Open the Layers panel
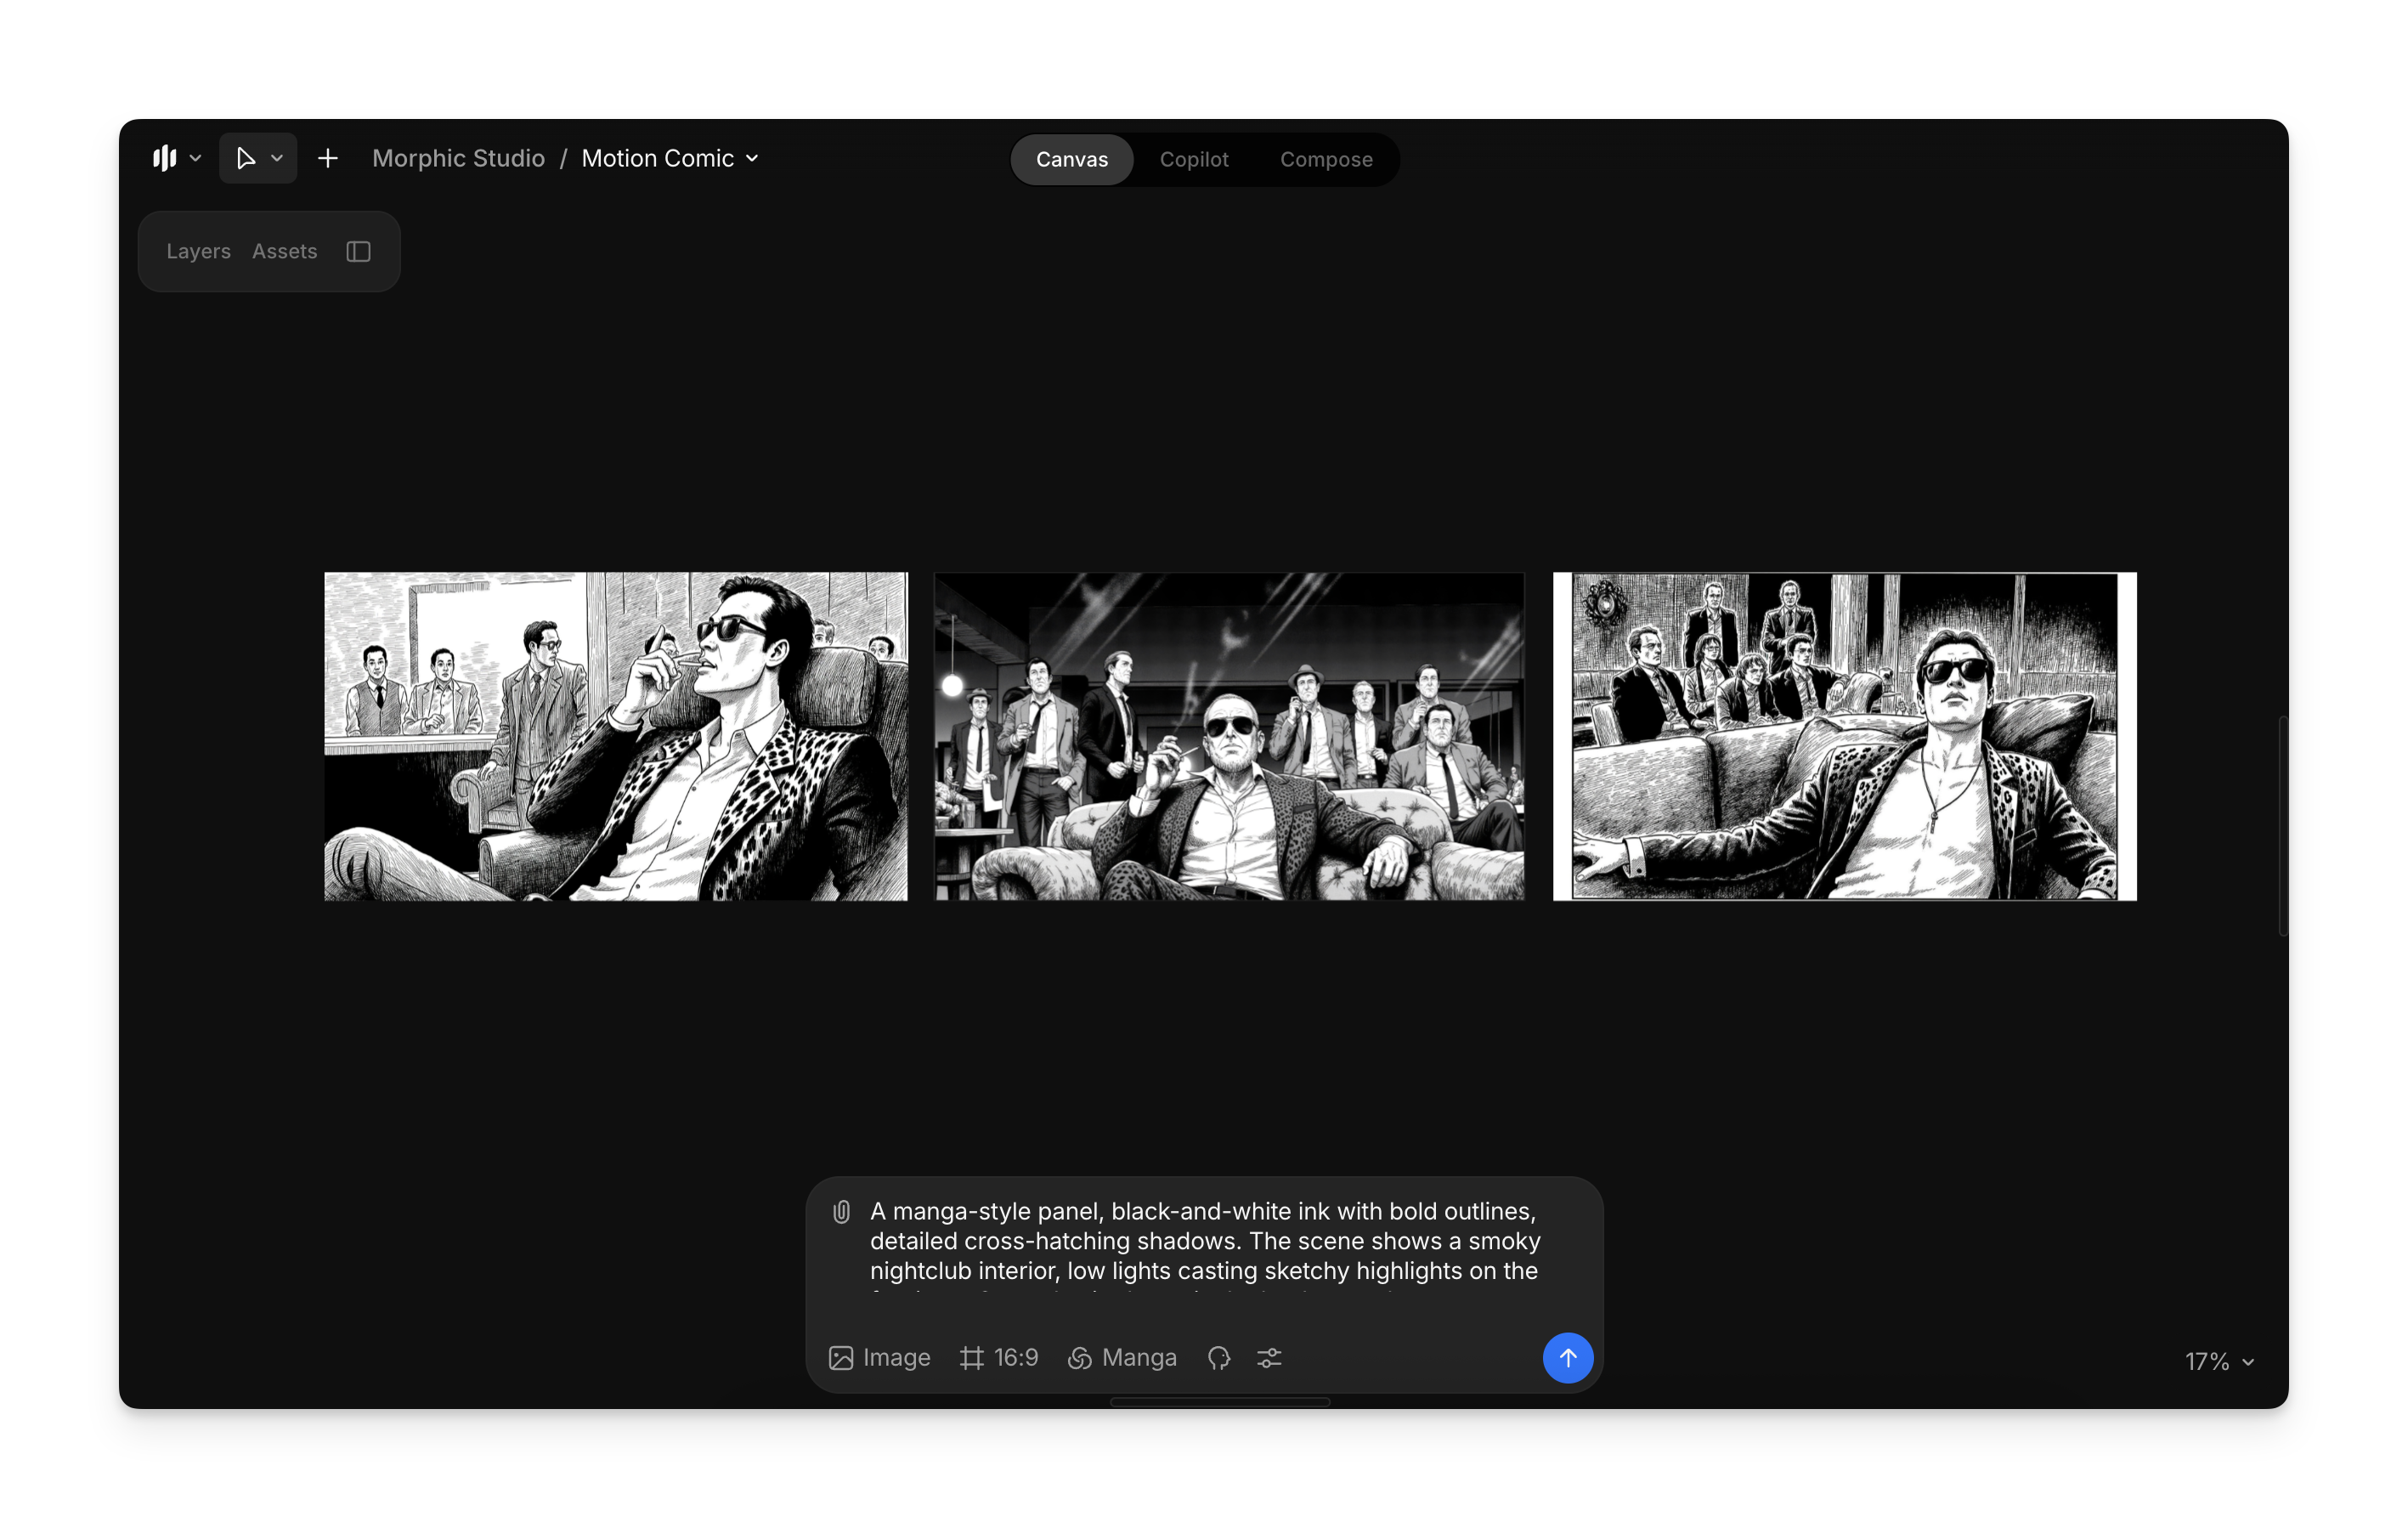Viewport: 2408px width, 1528px height. tap(198, 251)
